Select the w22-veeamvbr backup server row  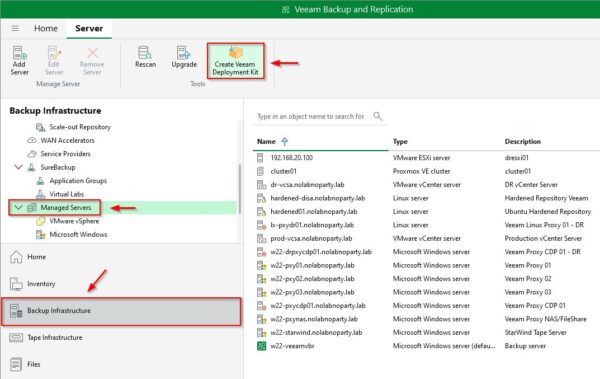pos(426,346)
